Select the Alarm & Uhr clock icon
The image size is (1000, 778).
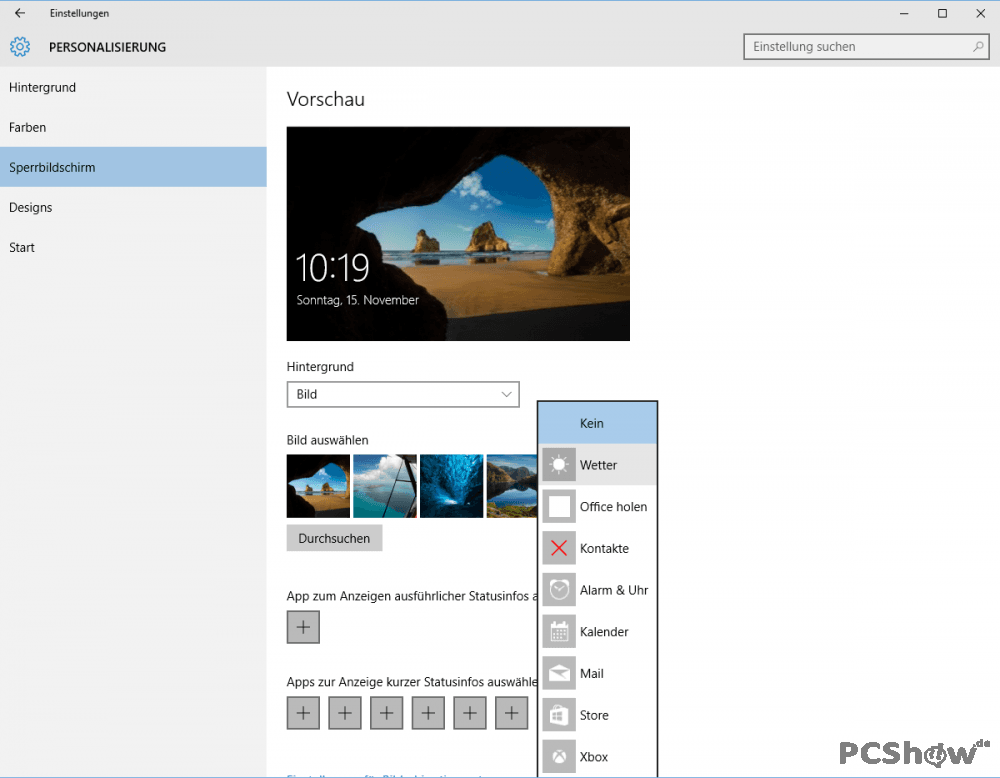click(x=559, y=590)
